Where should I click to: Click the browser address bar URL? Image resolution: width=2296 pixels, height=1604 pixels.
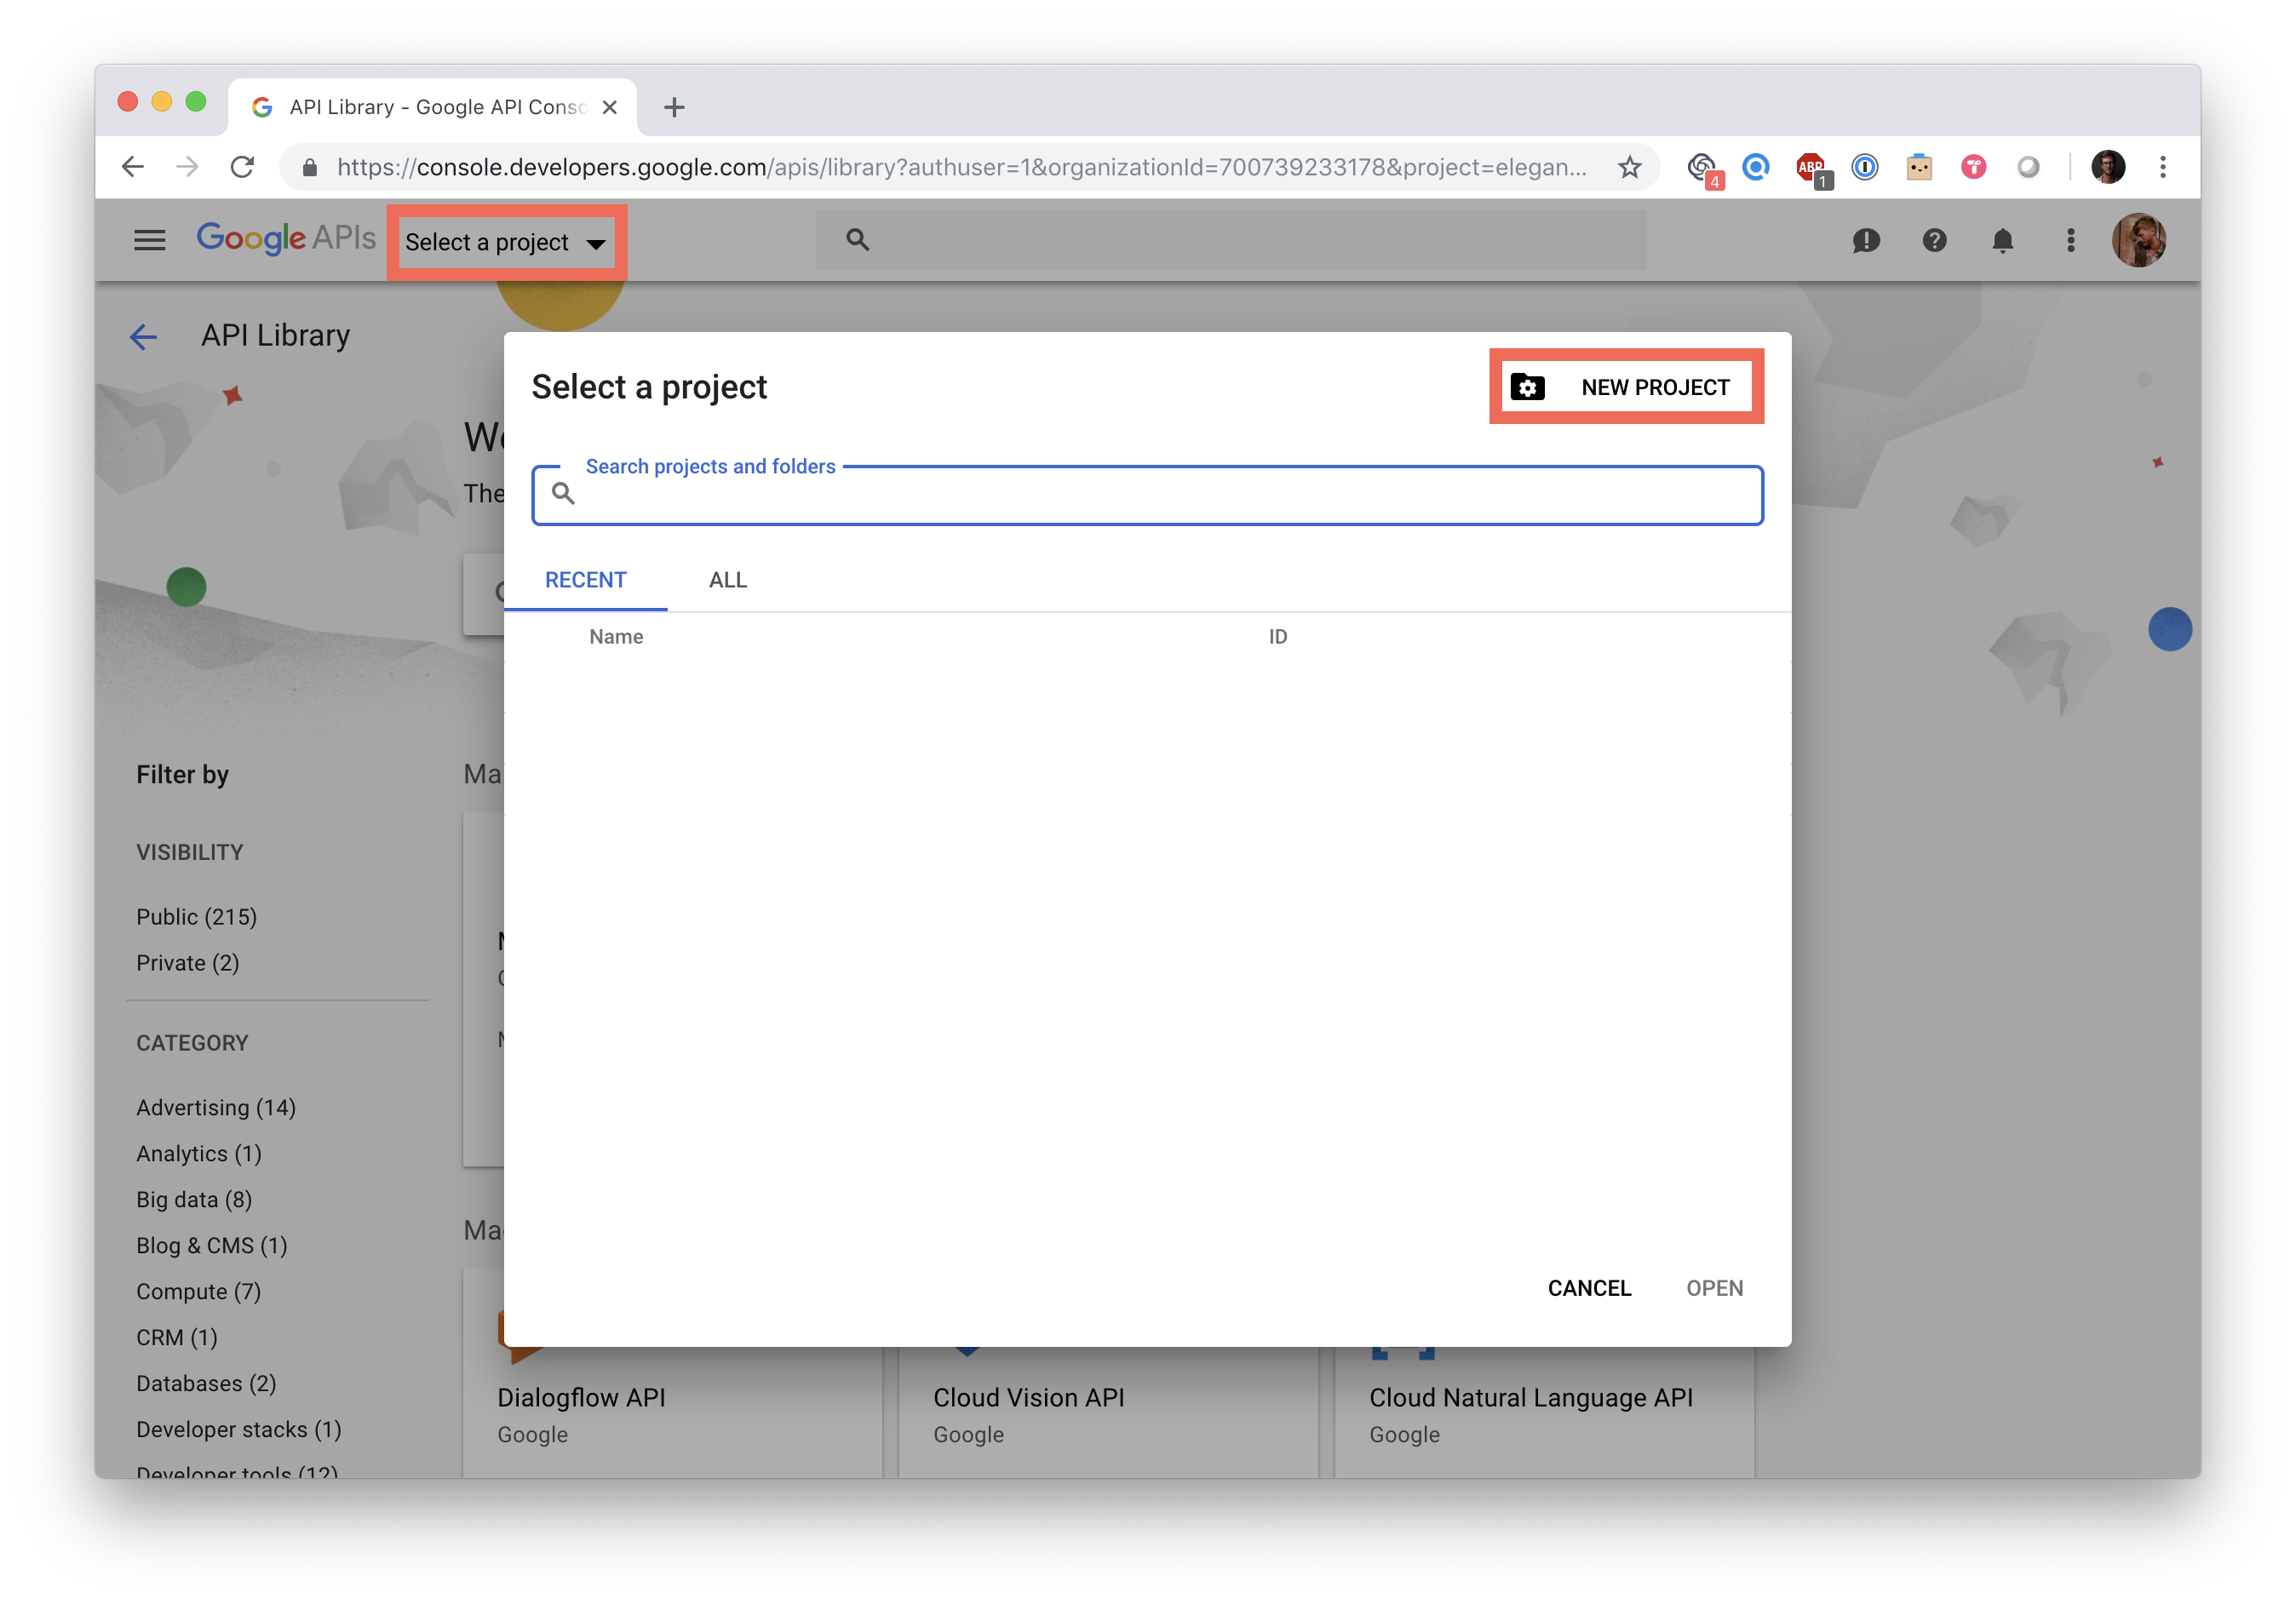click(x=960, y=167)
